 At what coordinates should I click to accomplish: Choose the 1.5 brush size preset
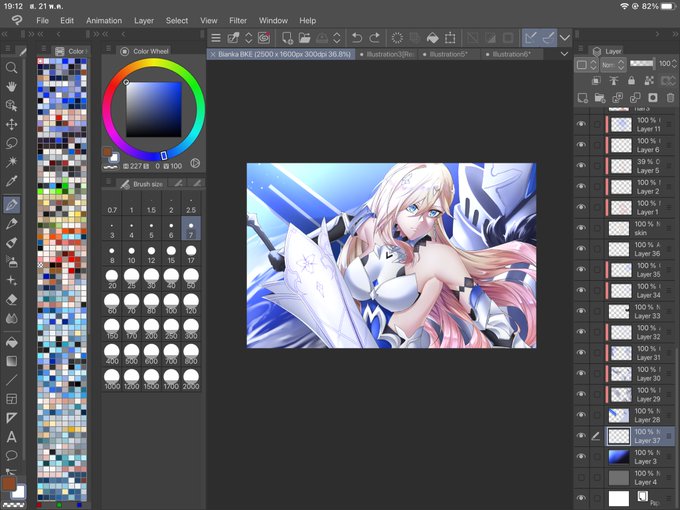coord(151,204)
